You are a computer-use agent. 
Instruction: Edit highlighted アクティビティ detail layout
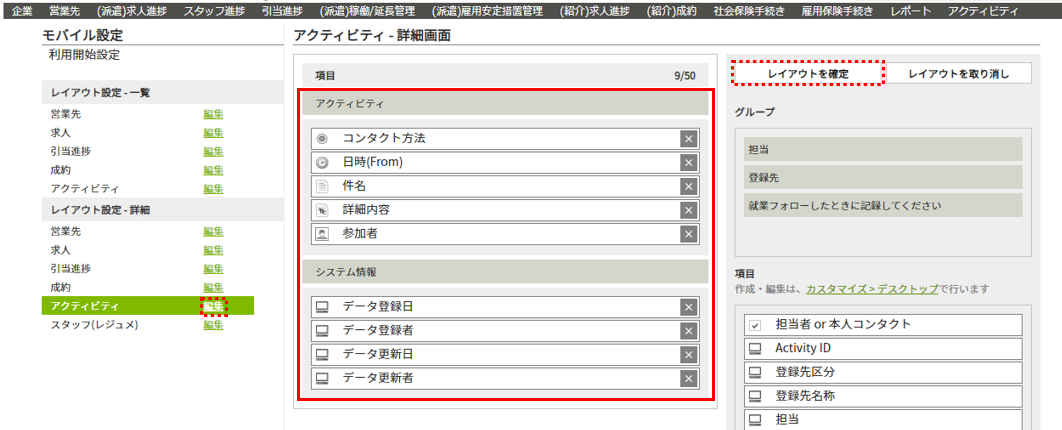coord(213,306)
